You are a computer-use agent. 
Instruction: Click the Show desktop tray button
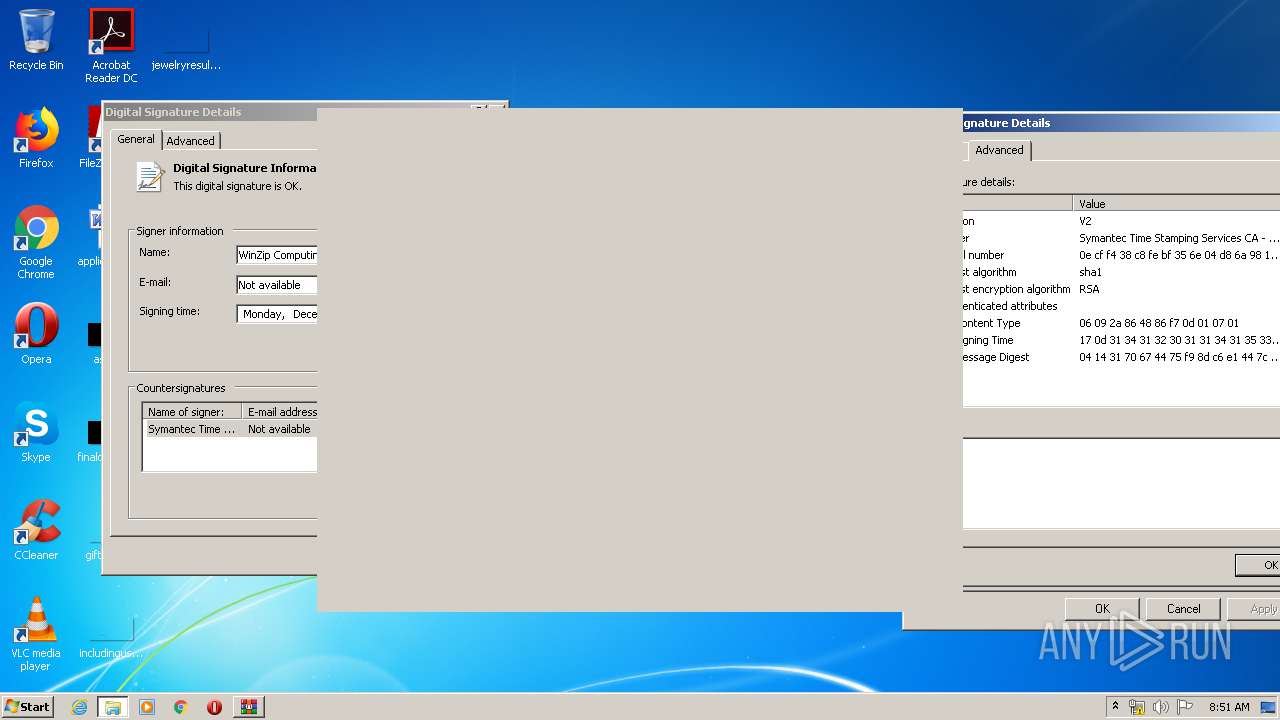point(1269,707)
